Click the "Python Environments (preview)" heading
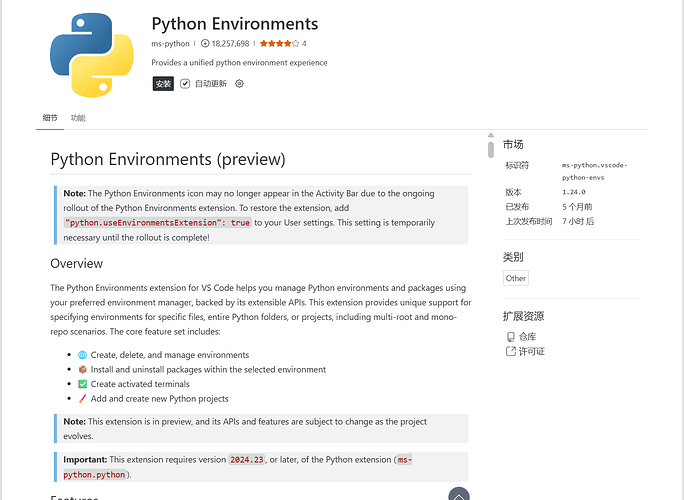This screenshot has width=684, height=500. (168, 159)
